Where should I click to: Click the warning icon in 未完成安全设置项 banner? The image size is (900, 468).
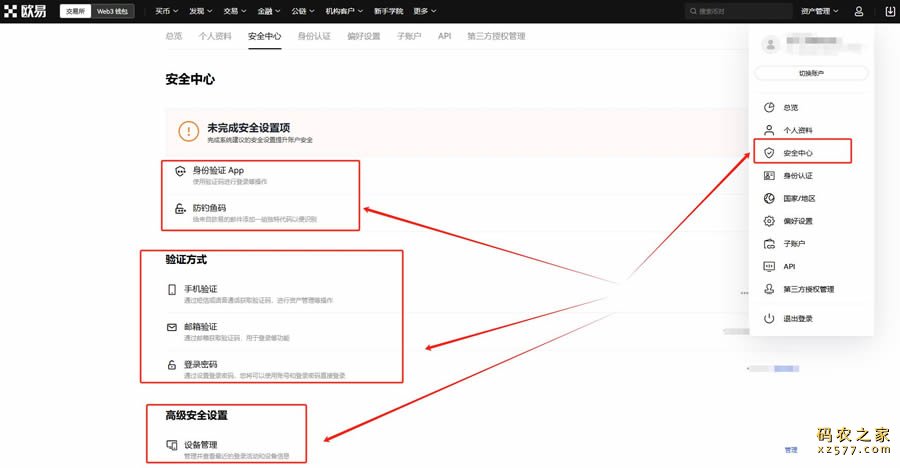188,131
